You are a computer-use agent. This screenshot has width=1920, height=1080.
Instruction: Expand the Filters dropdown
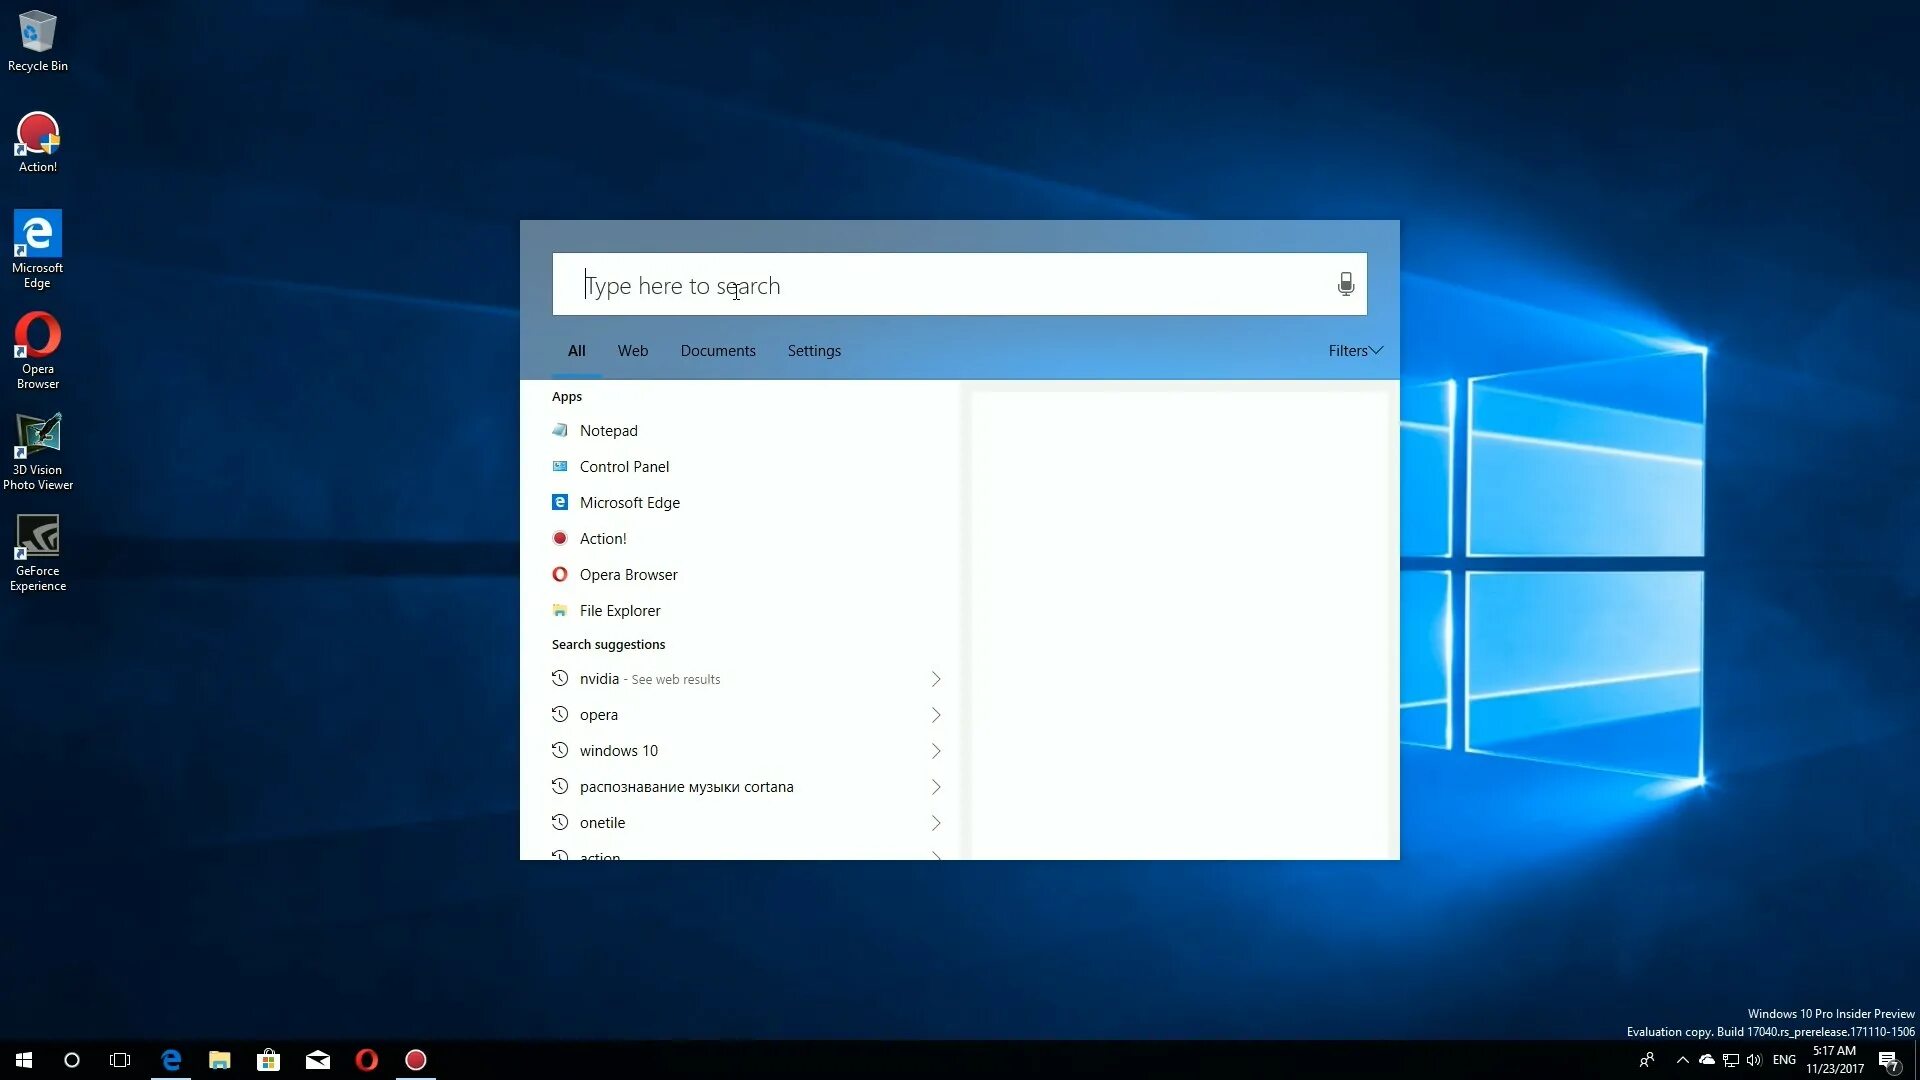pos(1354,351)
